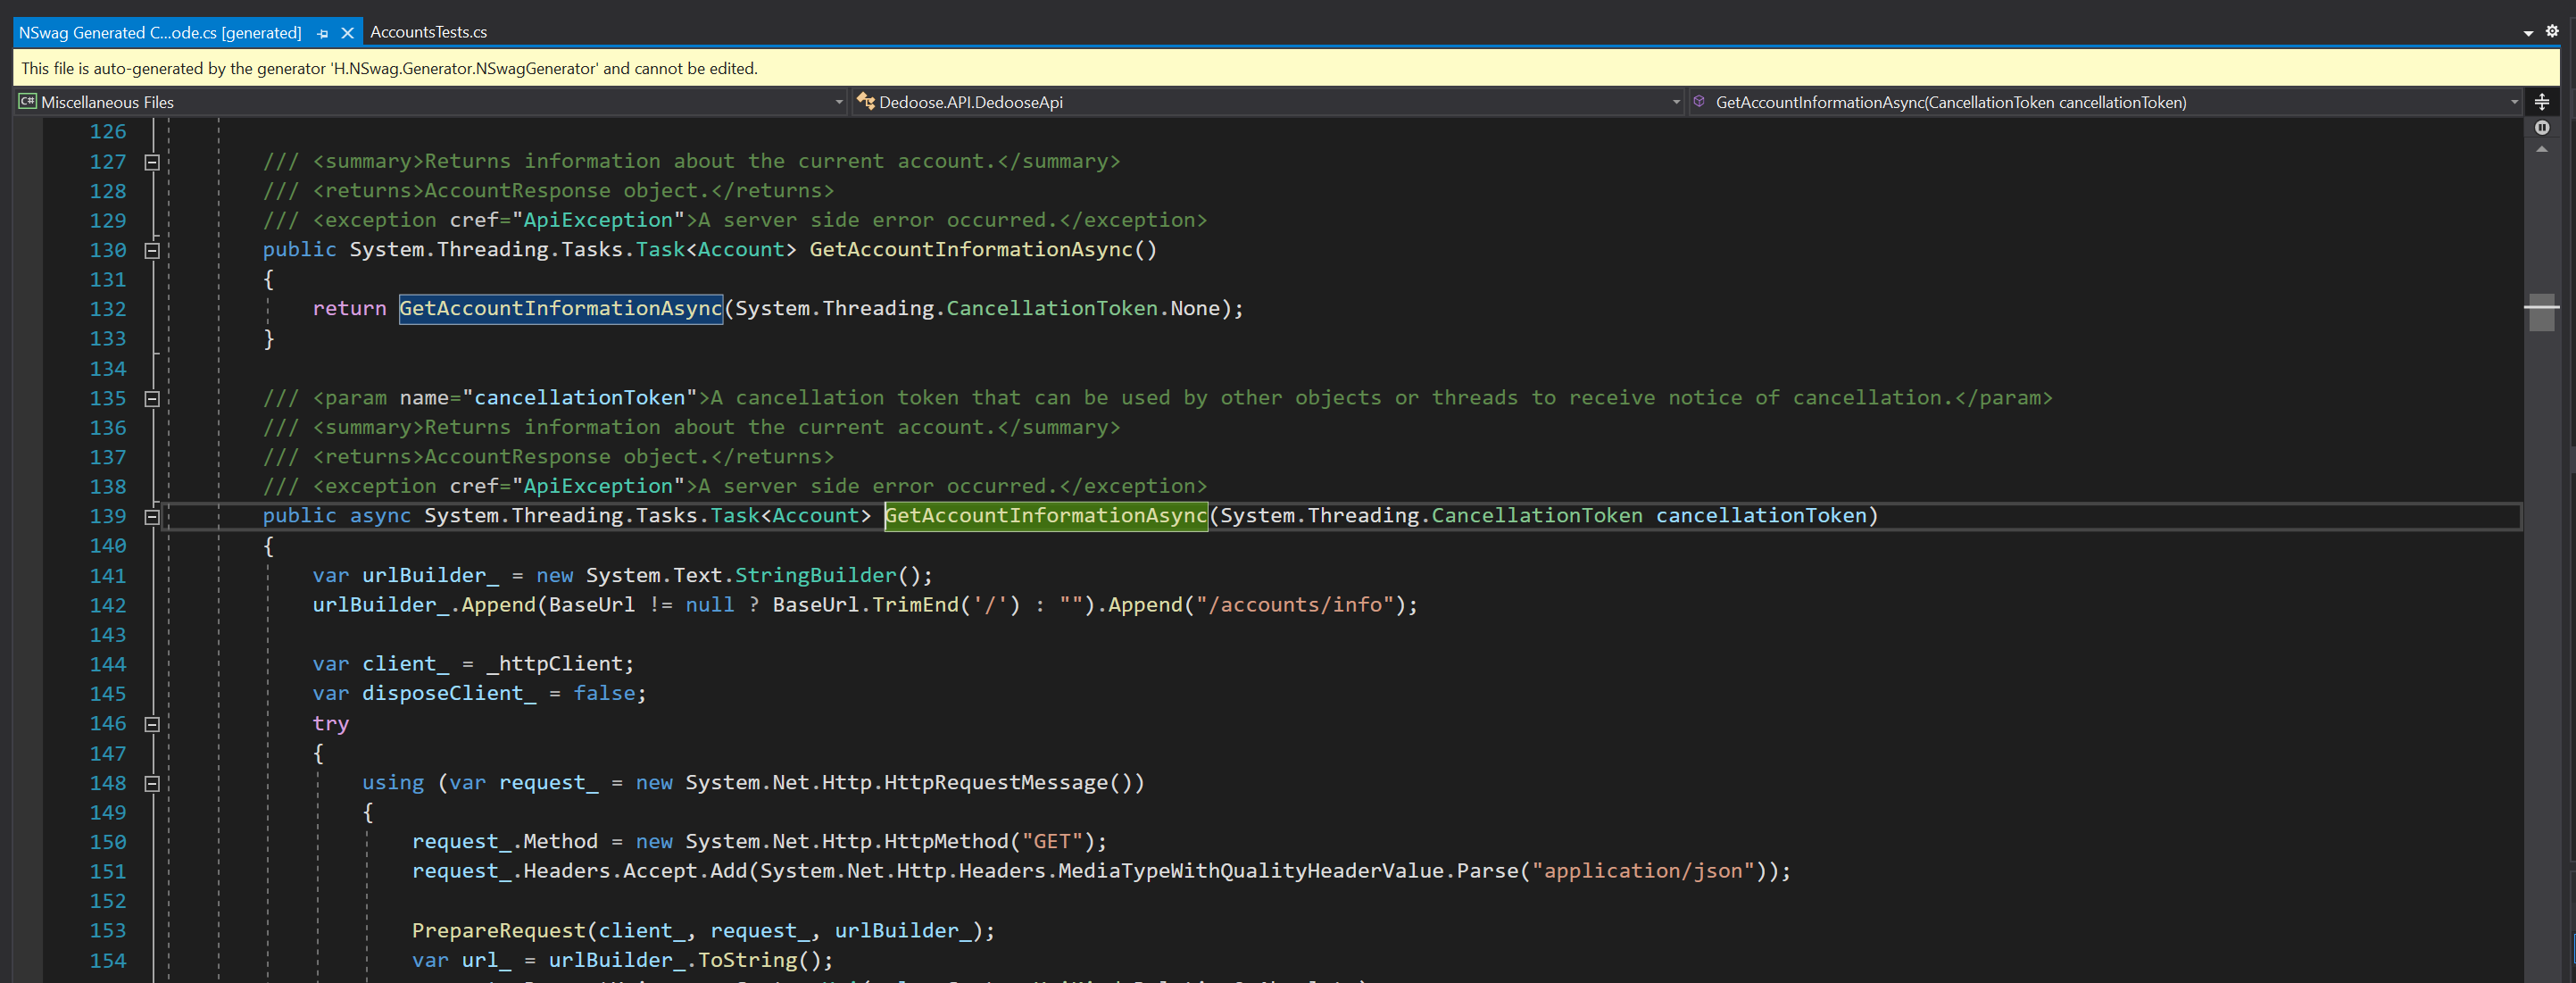Click the class icon beside Dedoose.API.DedooseApi
The height and width of the screenshot is (983, 2576).
pyautogui.click(x=866, y=101)
